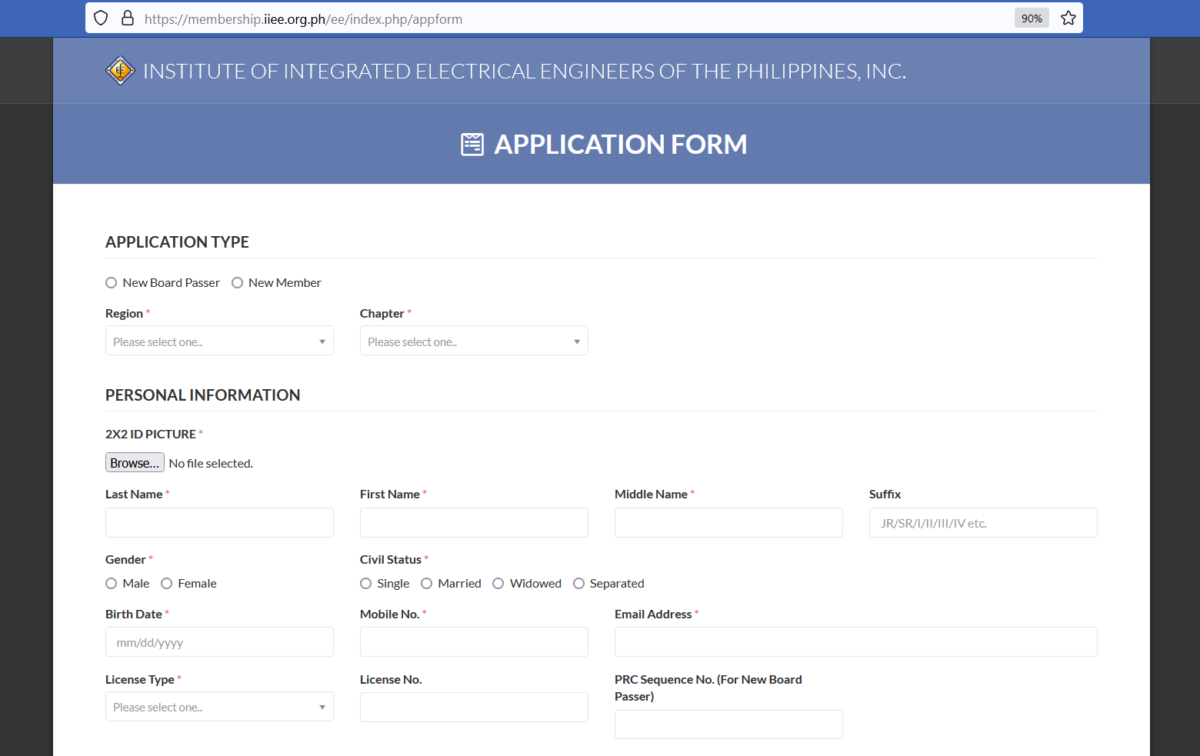Click the shield tracking protection icon
The image size is (1200, 756).
coord(101,18)
